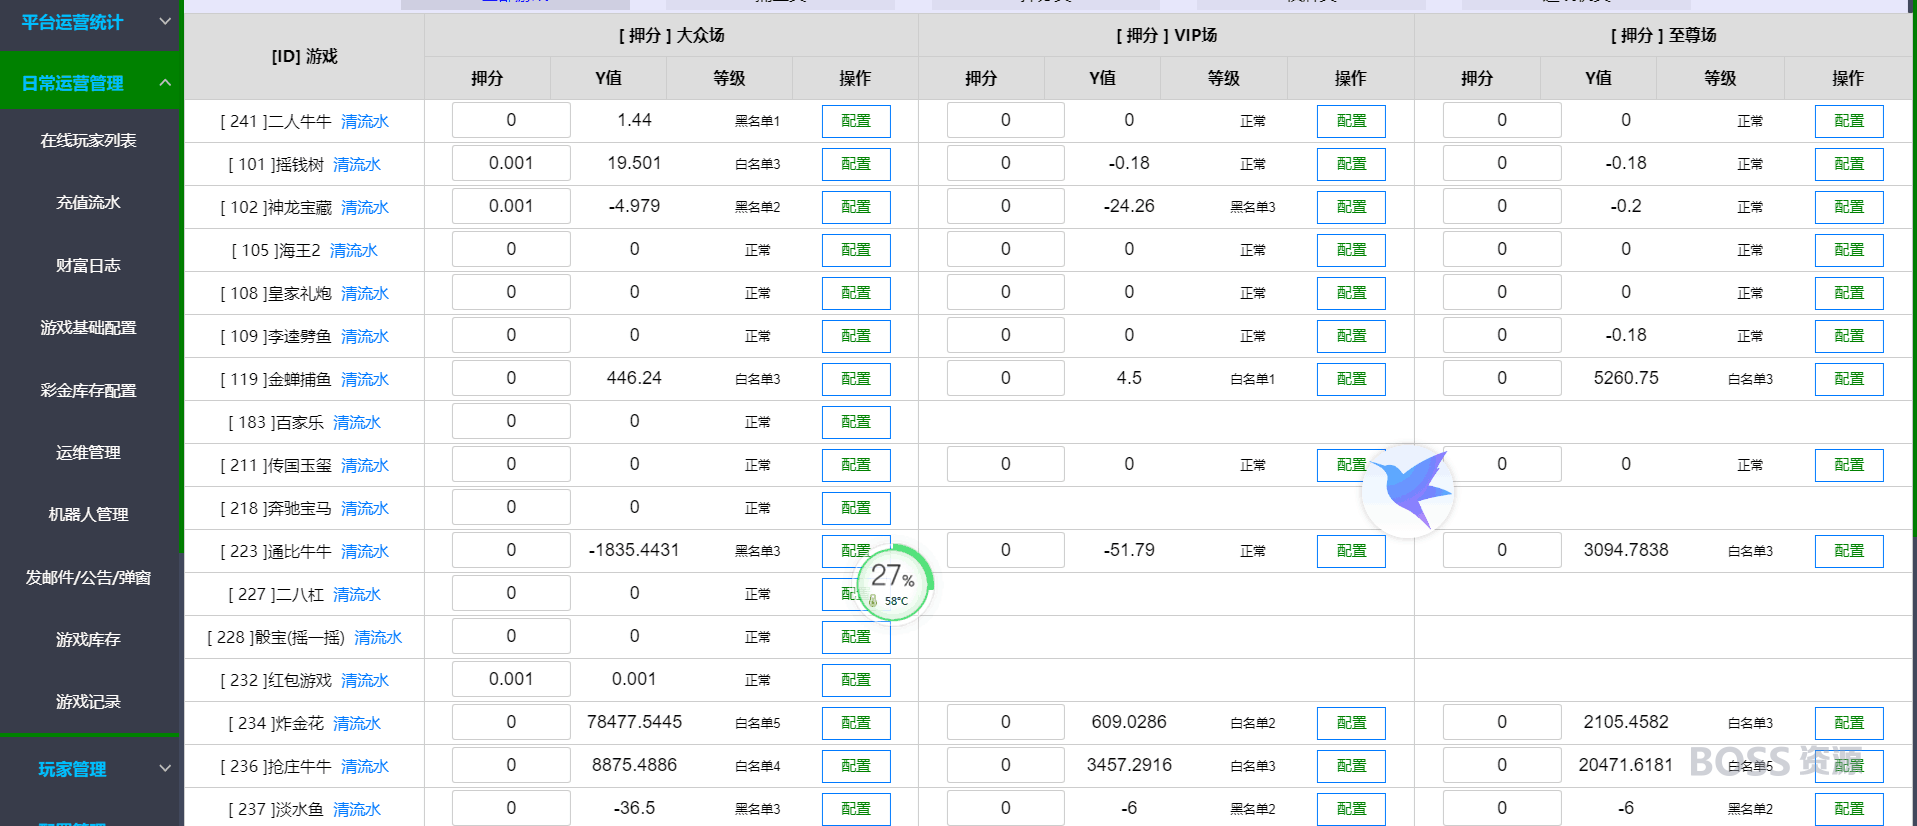Click 清流水 link for 骰宝(摇一摇)
The width and height of the screenshot is (1917, 826).
click(378, 638)
